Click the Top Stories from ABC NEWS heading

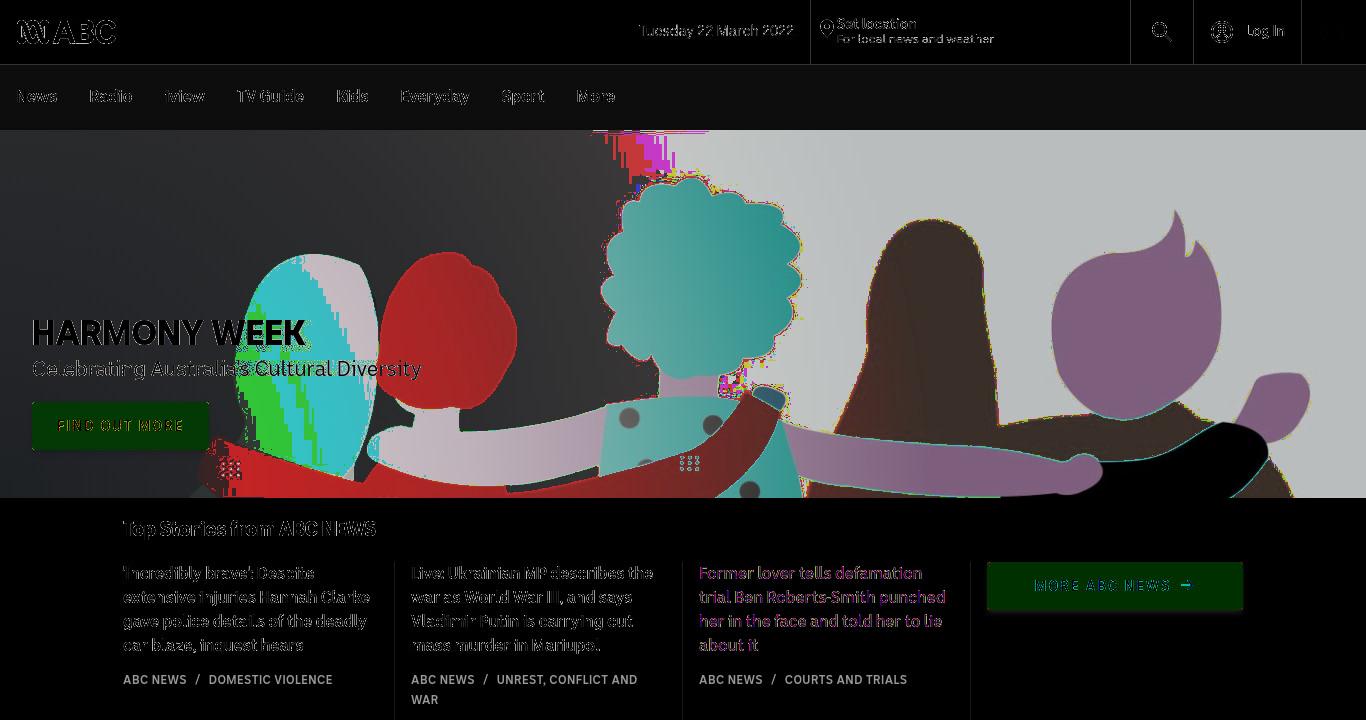(x=249, y=529)
